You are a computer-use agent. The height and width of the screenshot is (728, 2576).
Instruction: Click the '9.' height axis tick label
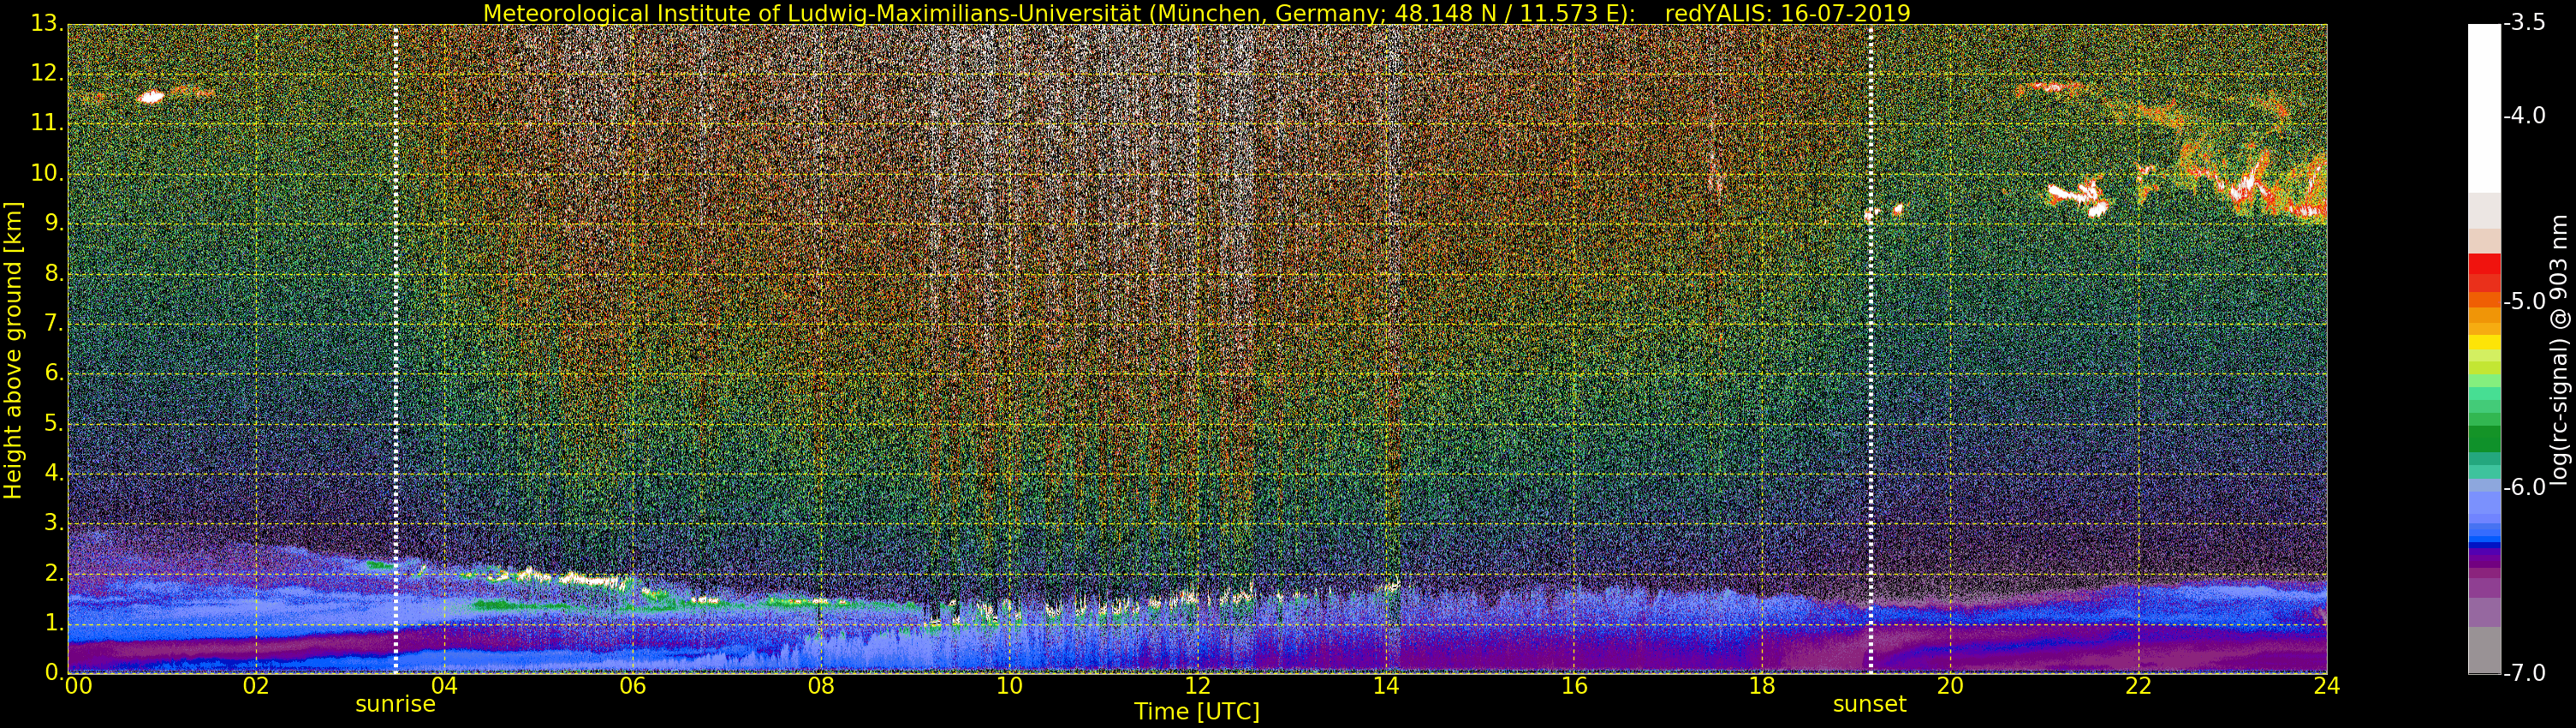53,223
